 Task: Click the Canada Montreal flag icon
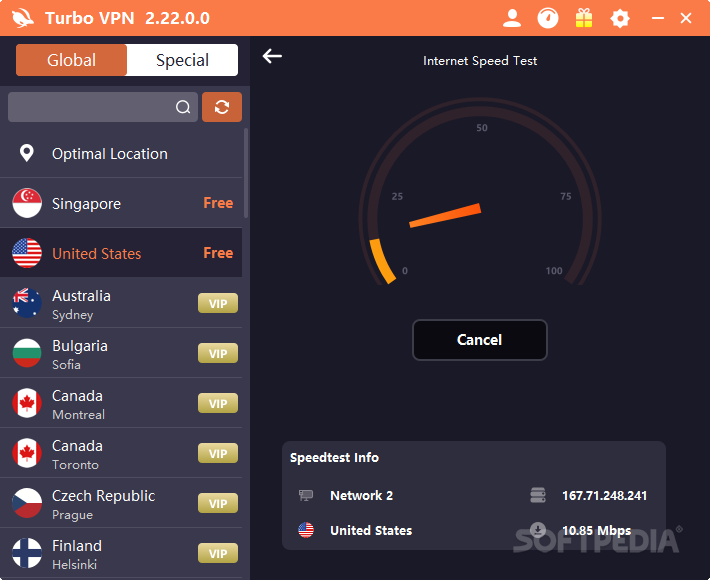pos(27,403)
